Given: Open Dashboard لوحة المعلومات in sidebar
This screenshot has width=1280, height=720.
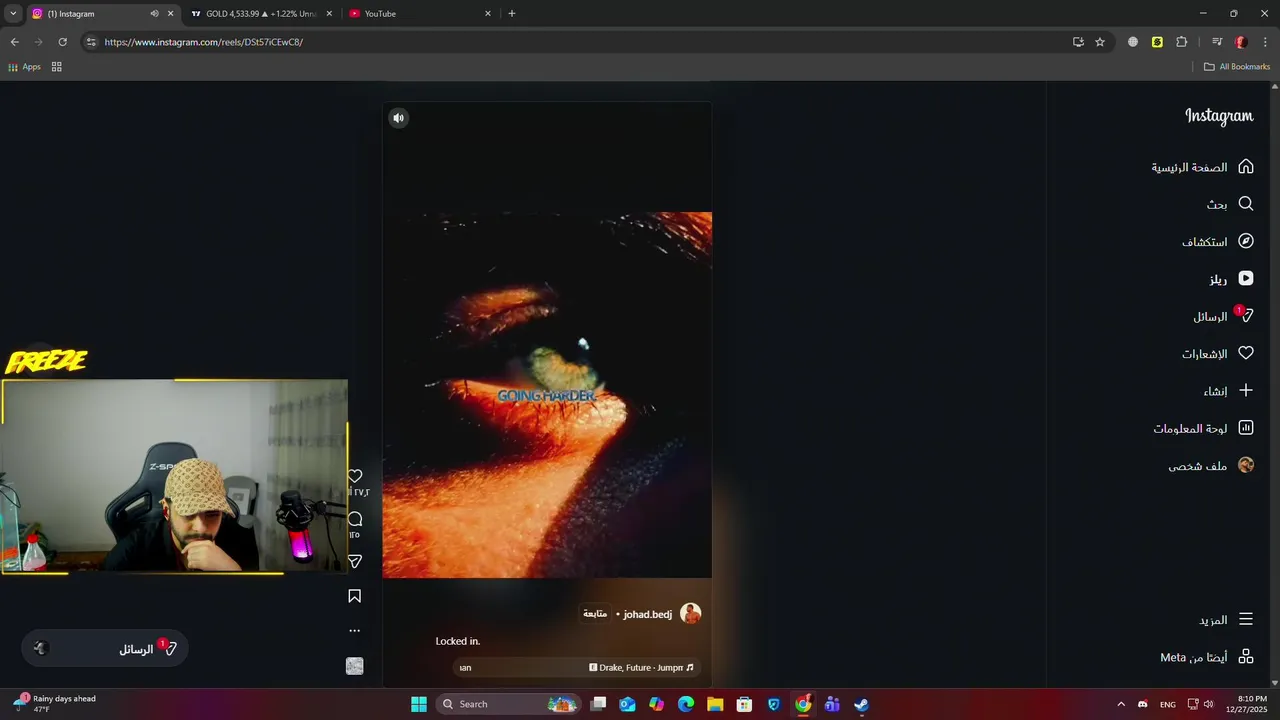Looking at the screenshot, I should pyautogui.click(x=1203, y=428).
